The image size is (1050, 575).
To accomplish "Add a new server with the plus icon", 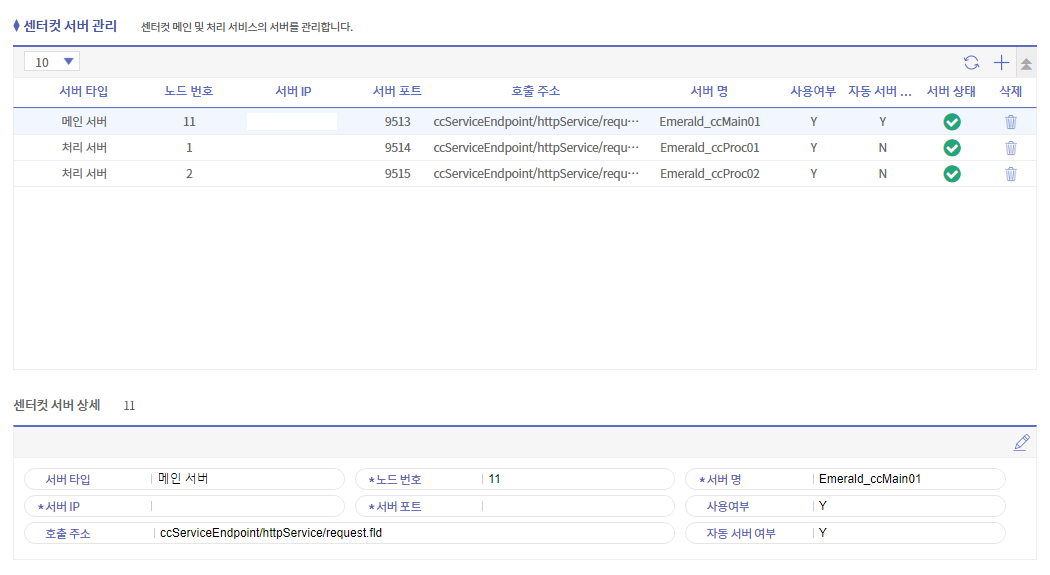I will pos(1001,63).
